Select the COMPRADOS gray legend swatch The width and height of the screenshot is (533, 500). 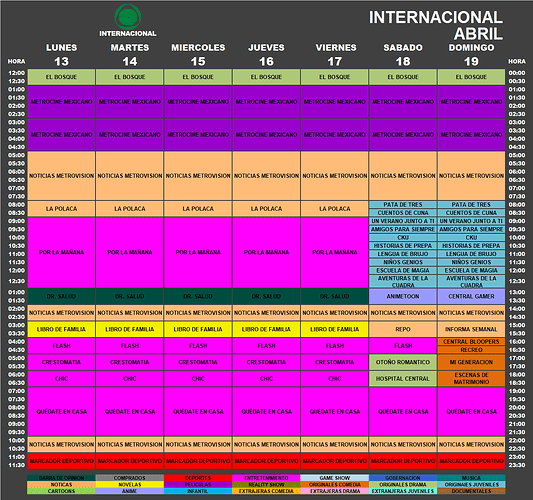[130, 478]
